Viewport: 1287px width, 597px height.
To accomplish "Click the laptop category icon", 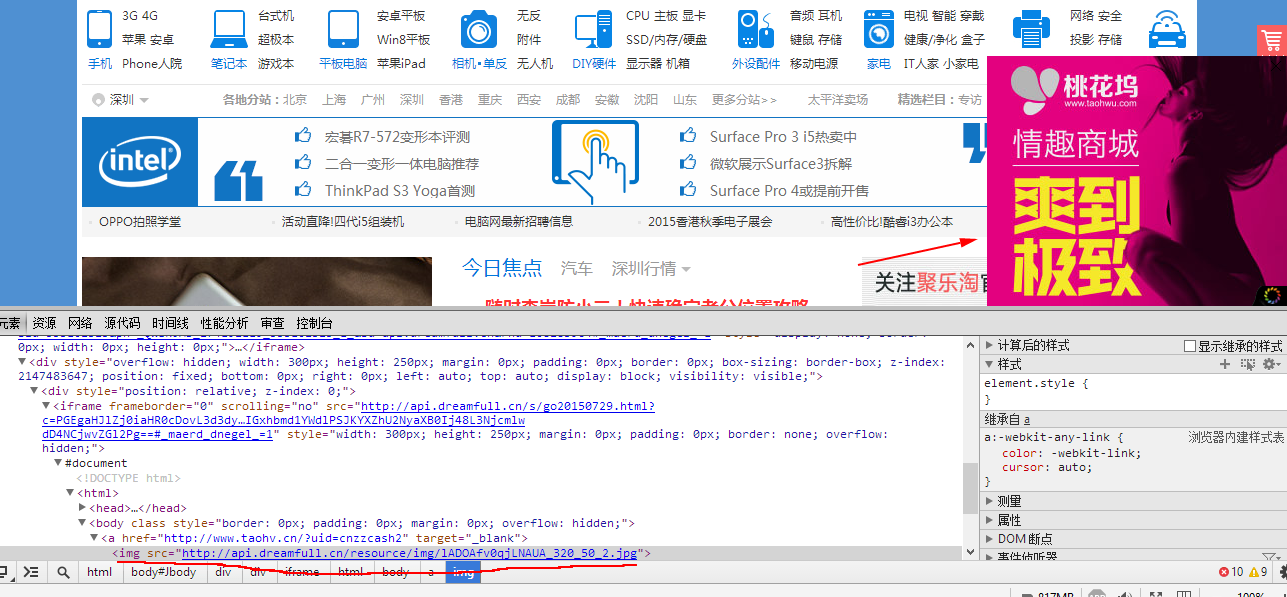I will (229, 29).
